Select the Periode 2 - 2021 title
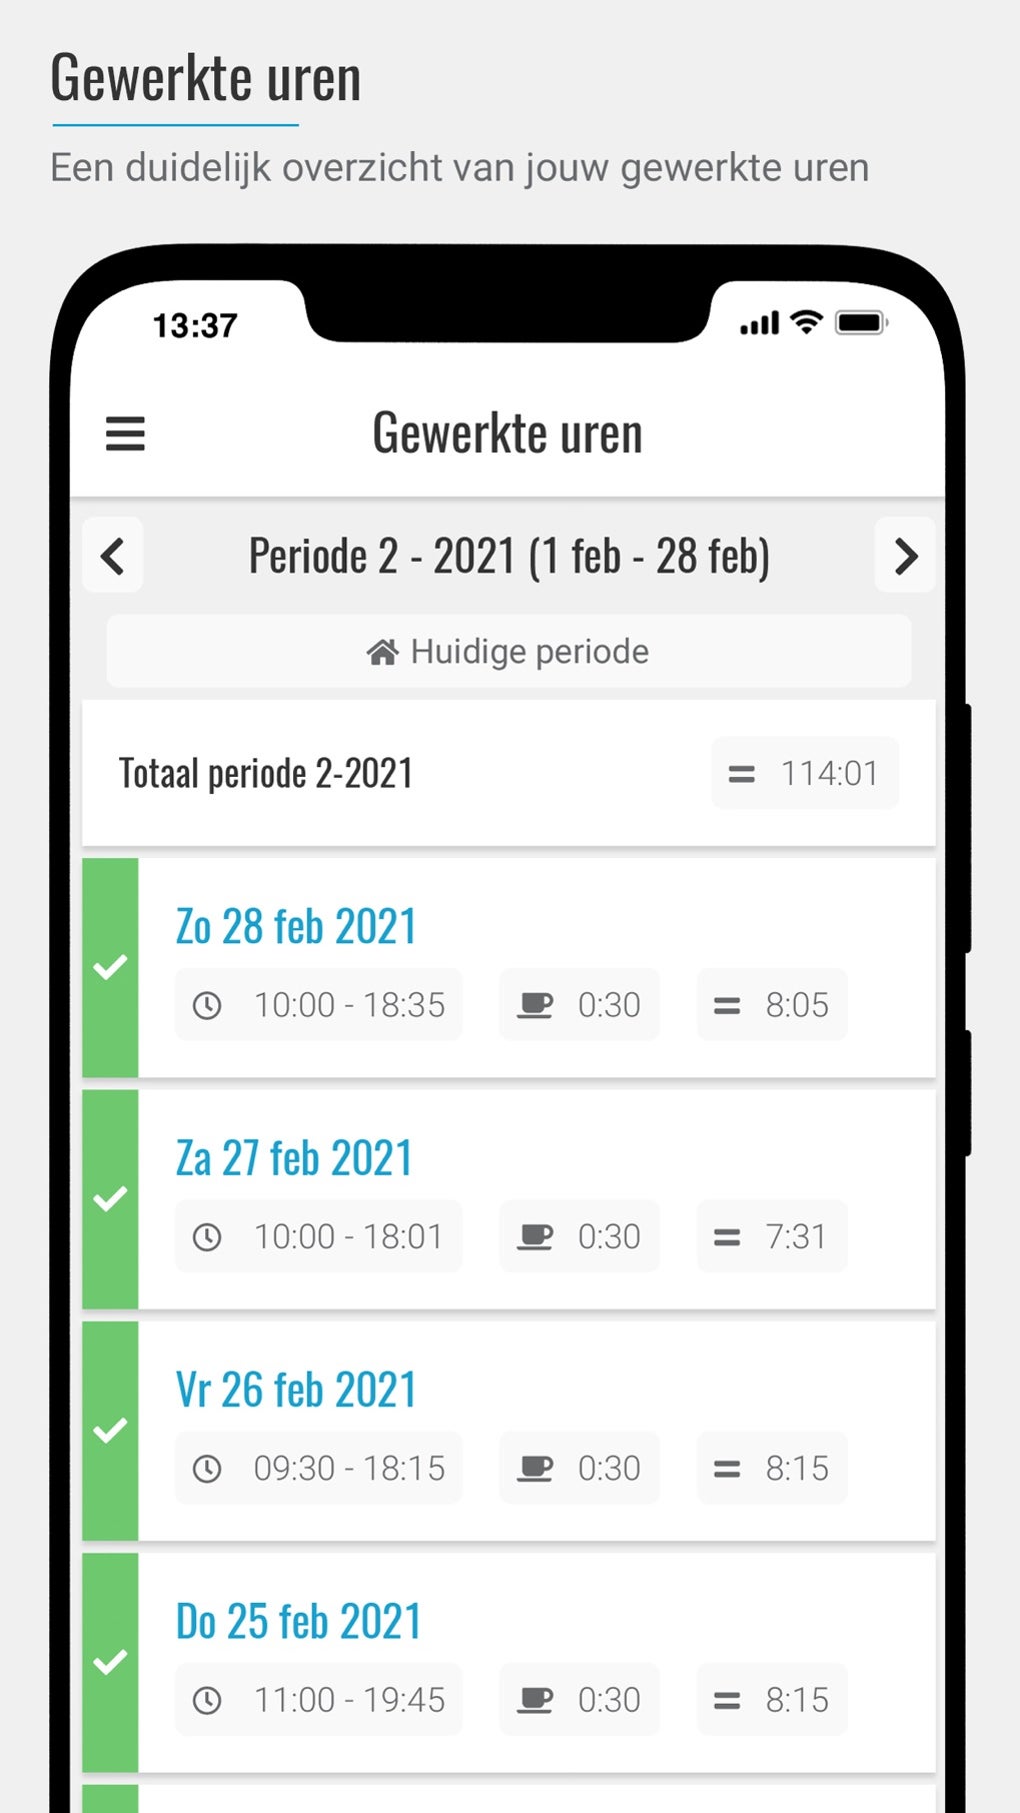The width and height of the screenshot is (1020, 1813). click(509, 556)
